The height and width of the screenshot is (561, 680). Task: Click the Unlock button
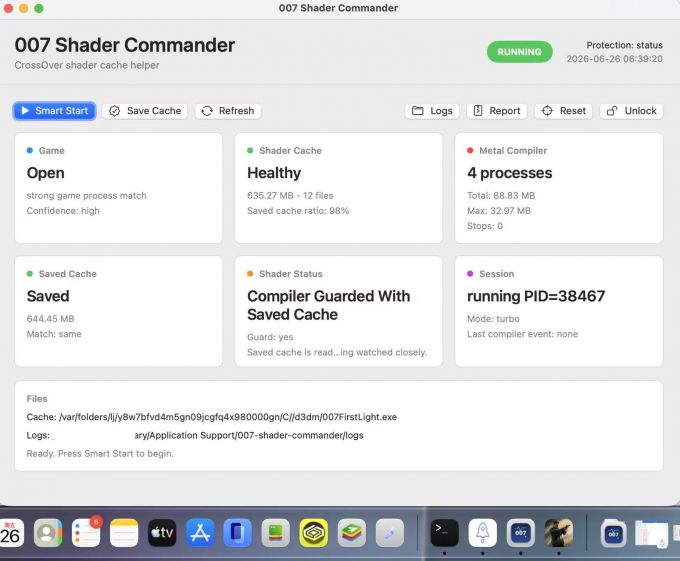(631, 111)
